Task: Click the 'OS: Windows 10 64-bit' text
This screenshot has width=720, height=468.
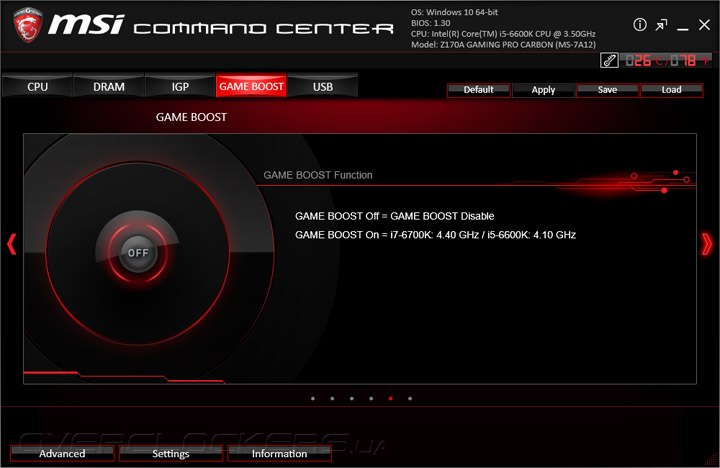Action: point(454,12)
